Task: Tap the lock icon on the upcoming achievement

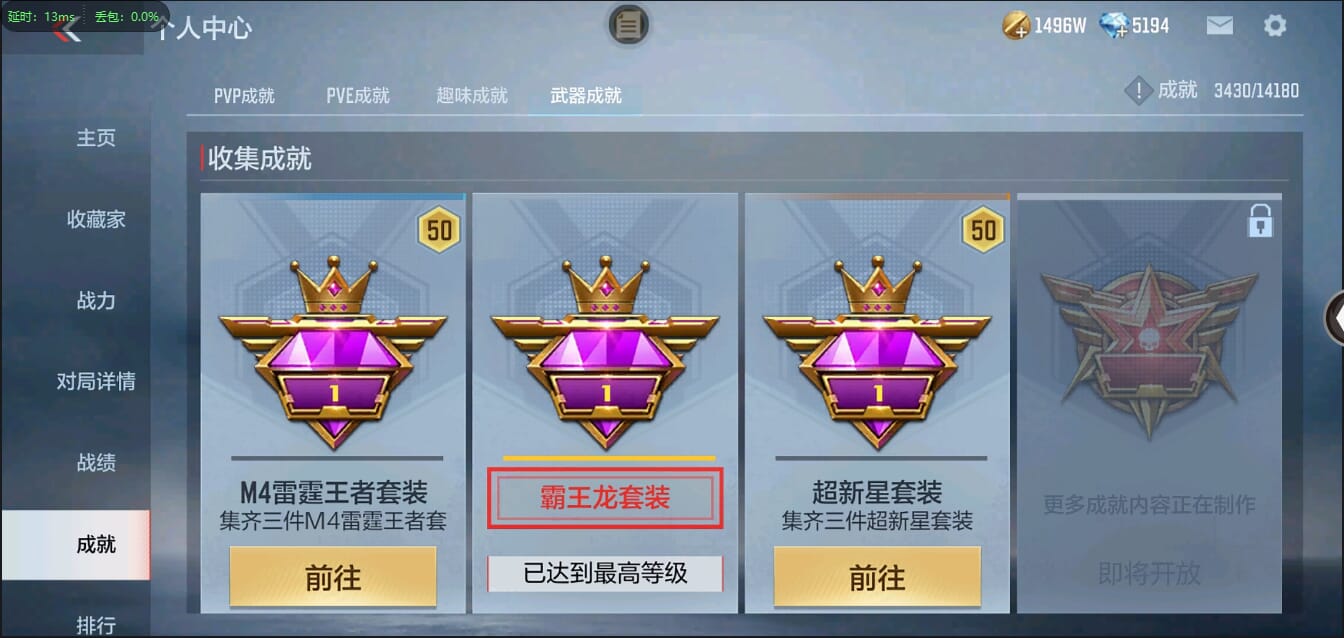Action: pyautogui.click(x=1260, y=221)
